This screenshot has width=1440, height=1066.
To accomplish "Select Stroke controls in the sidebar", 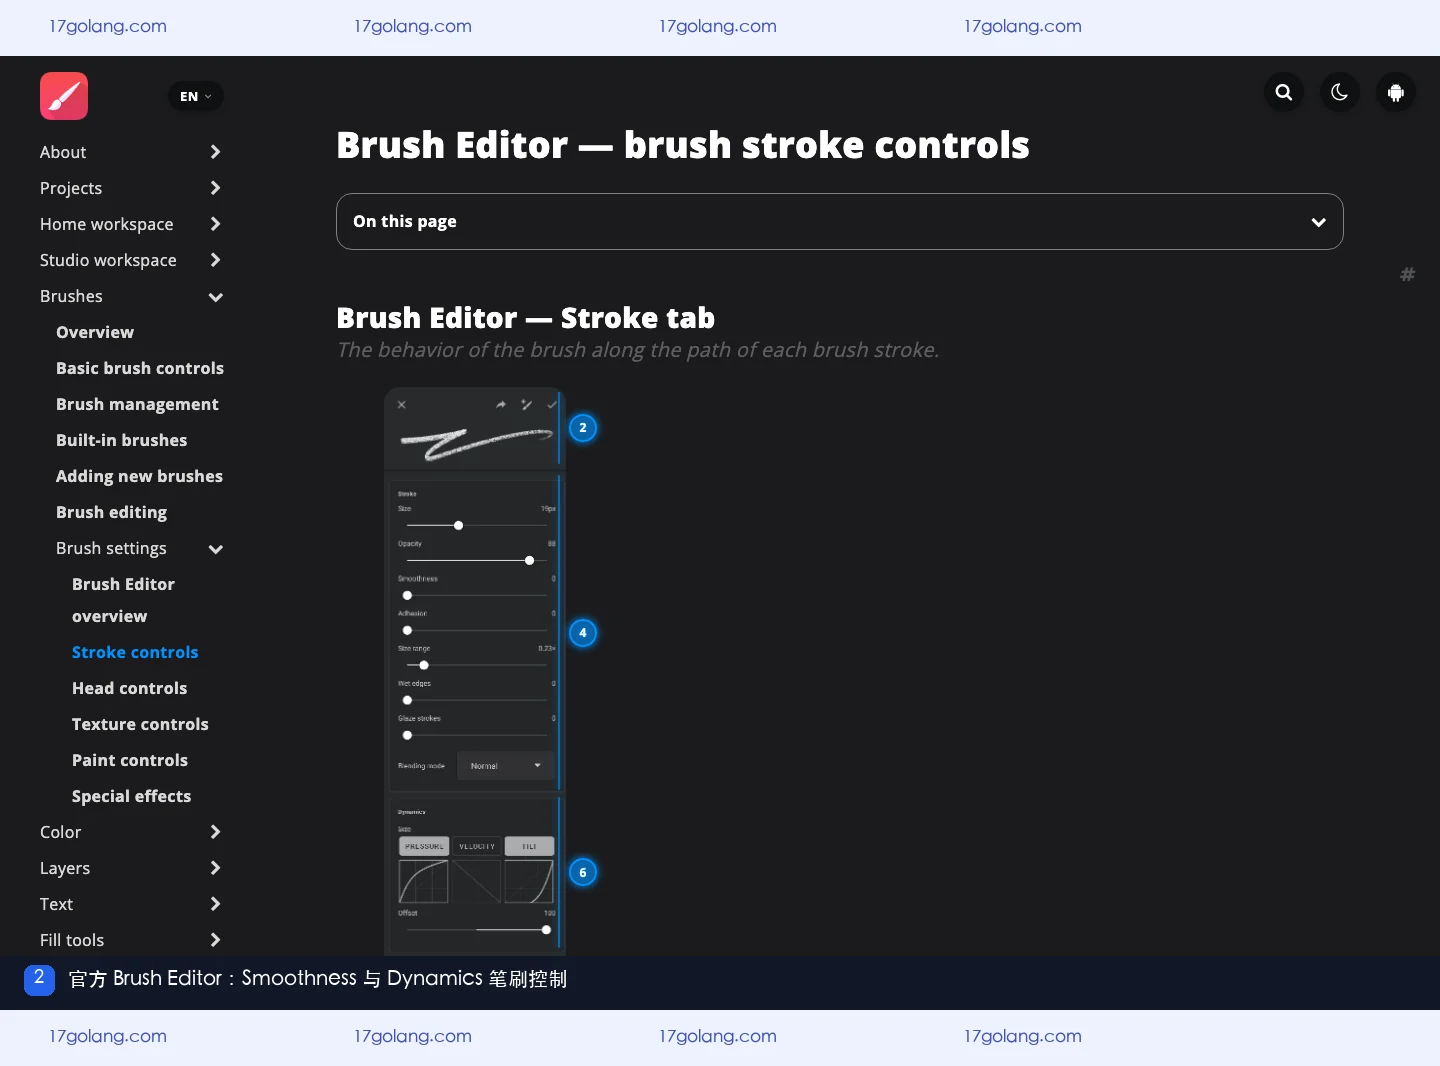I will [135, 652].
